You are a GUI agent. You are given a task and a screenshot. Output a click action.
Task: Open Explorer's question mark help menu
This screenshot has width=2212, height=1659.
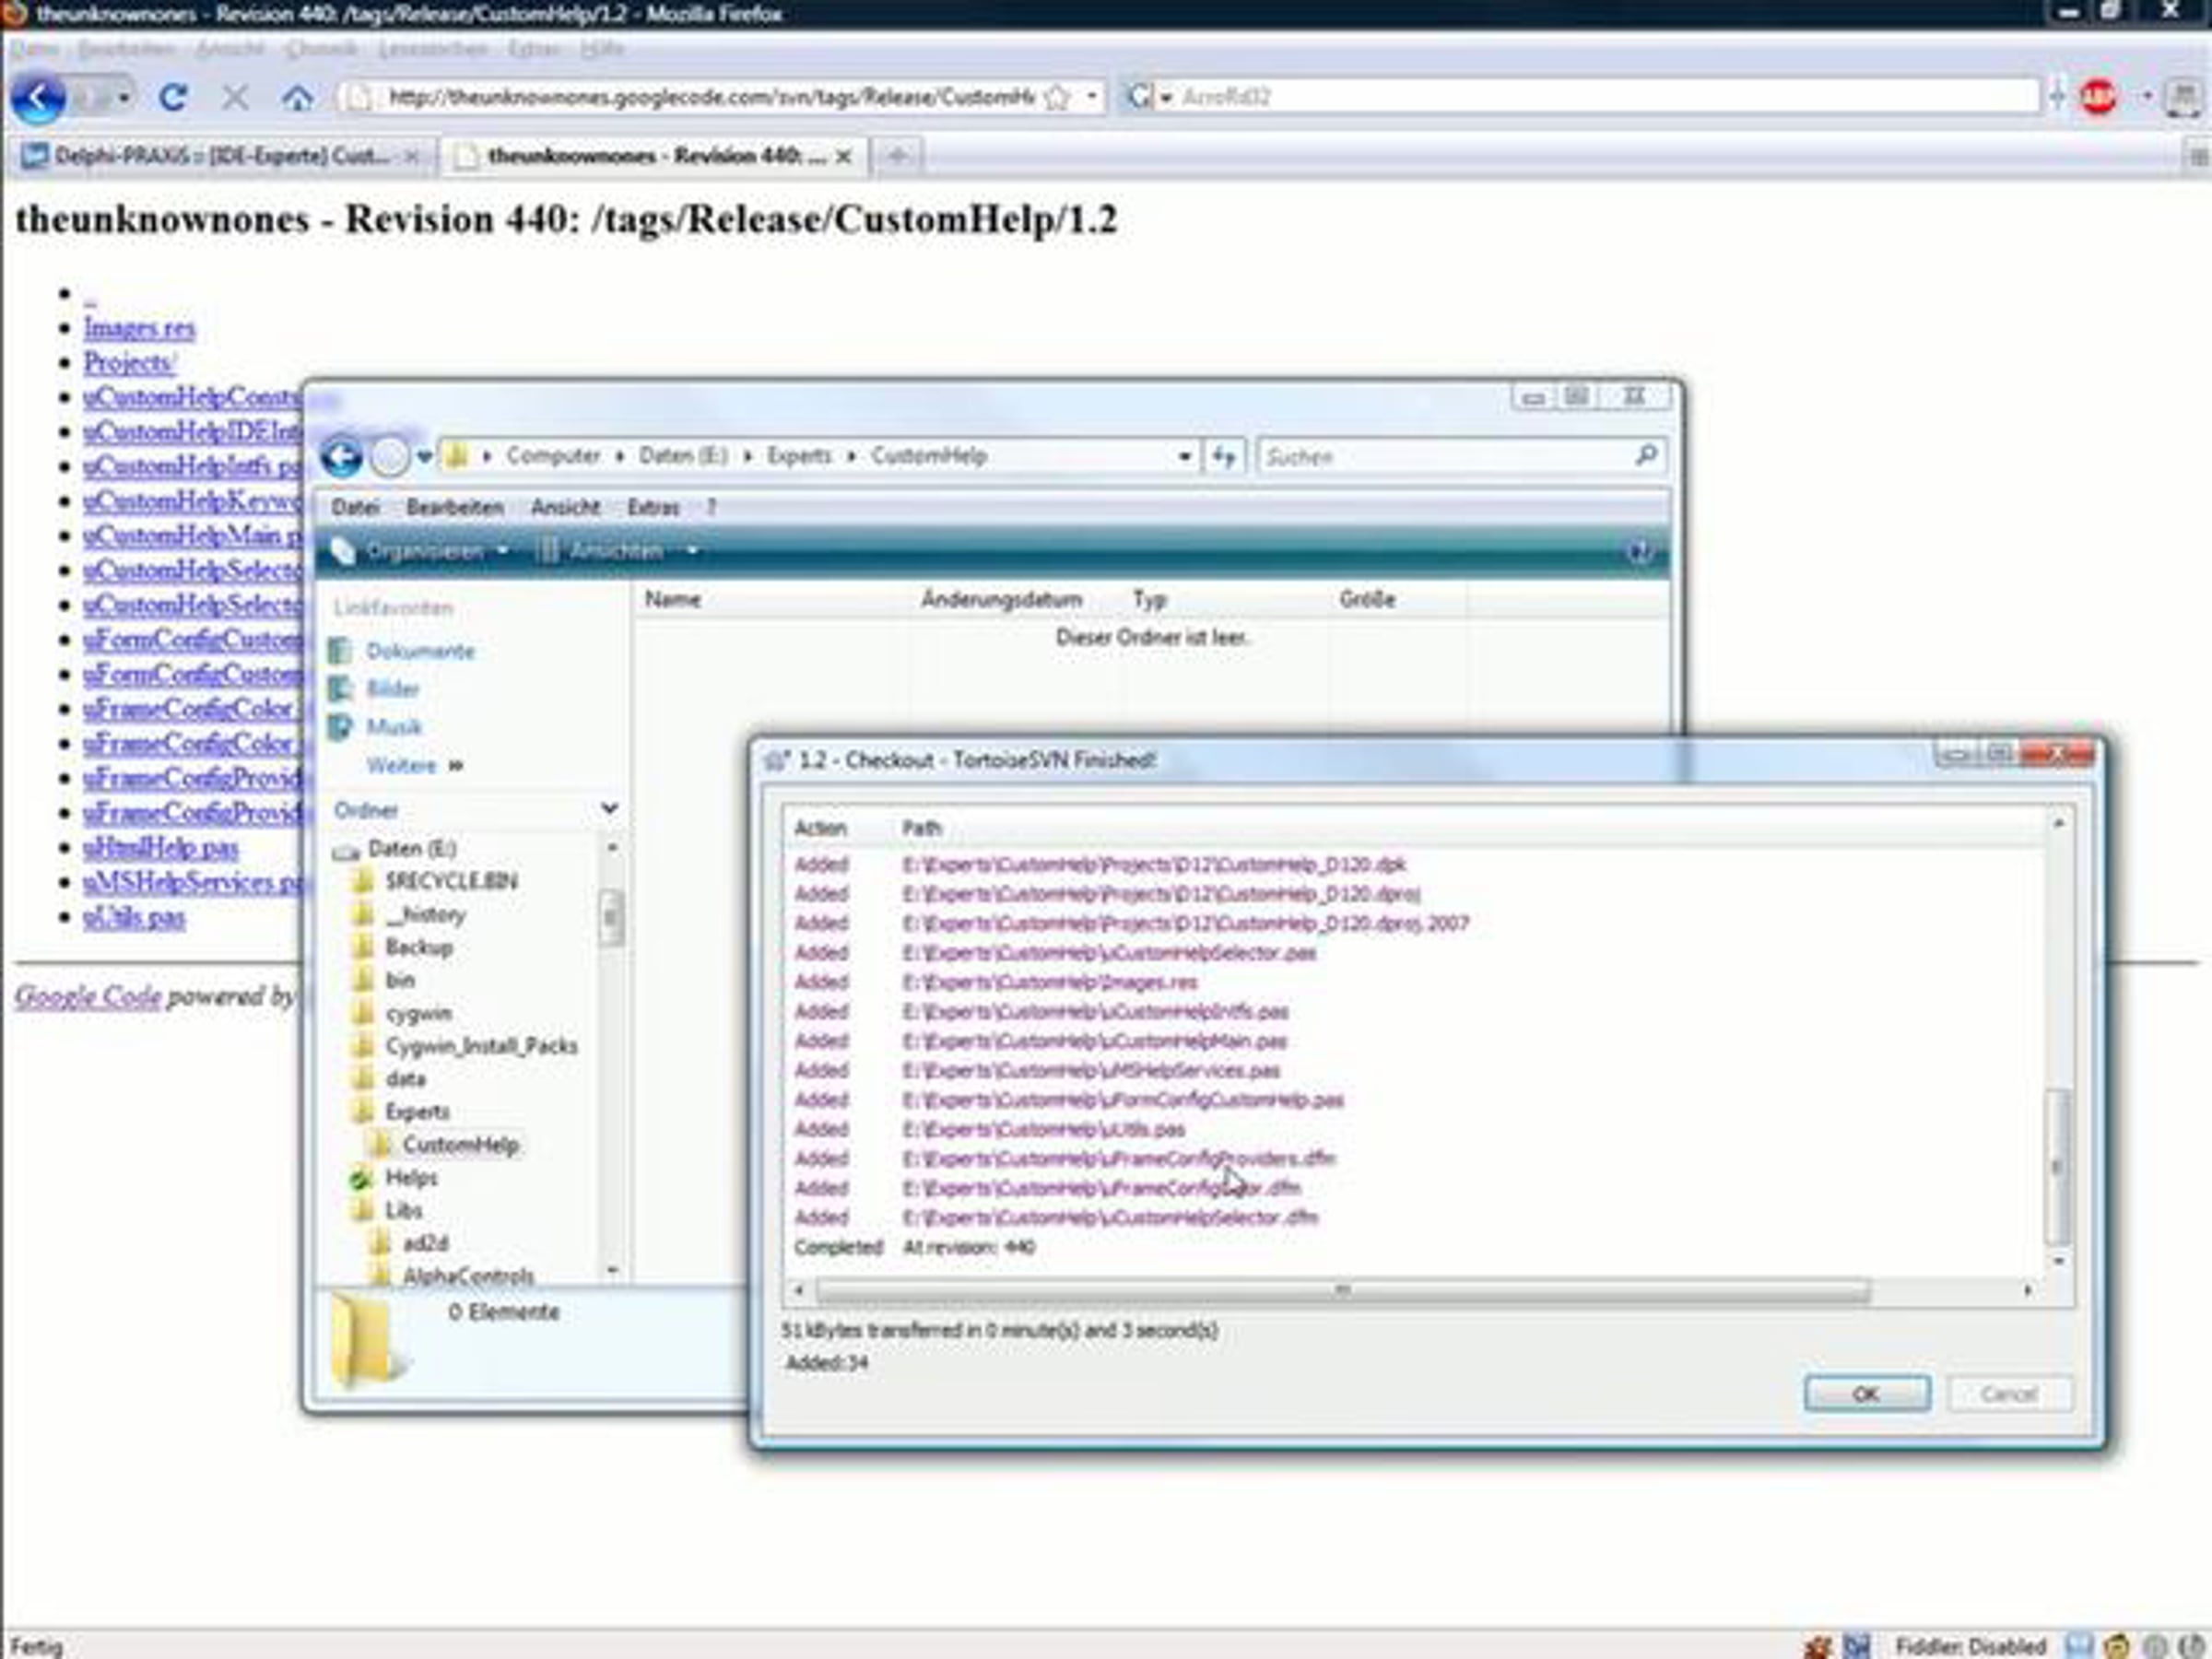pyautogui.click(x=711, y=507)
